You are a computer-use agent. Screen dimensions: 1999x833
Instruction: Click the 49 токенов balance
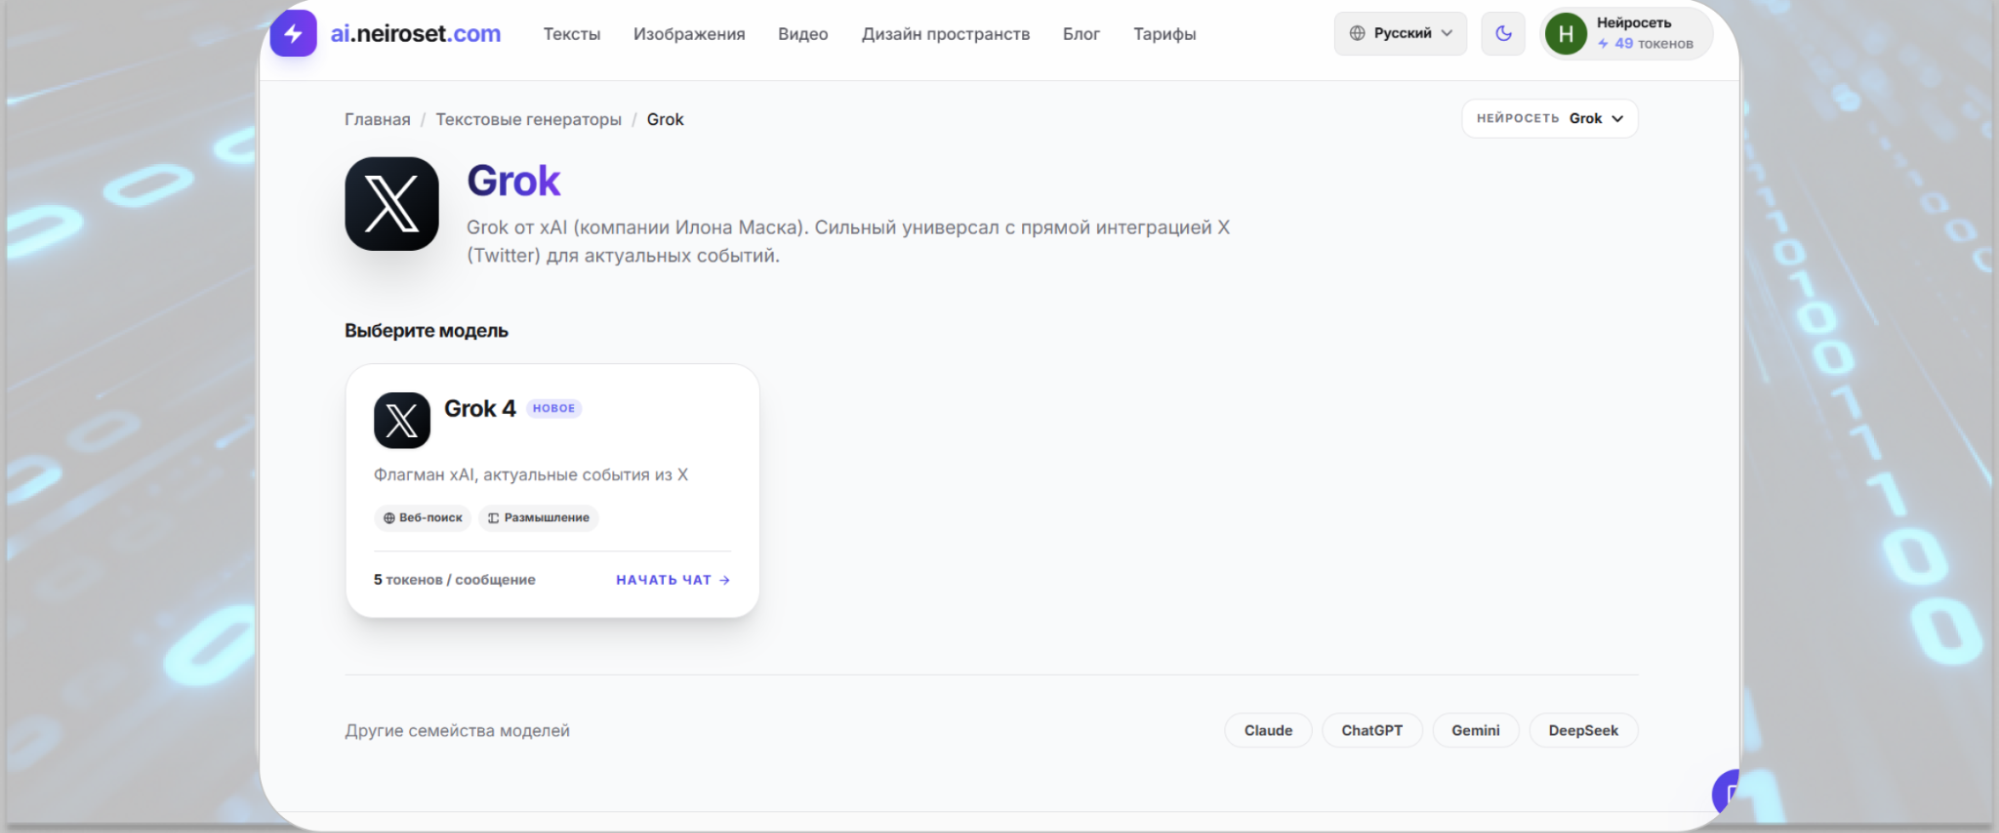pos(1645,44)
